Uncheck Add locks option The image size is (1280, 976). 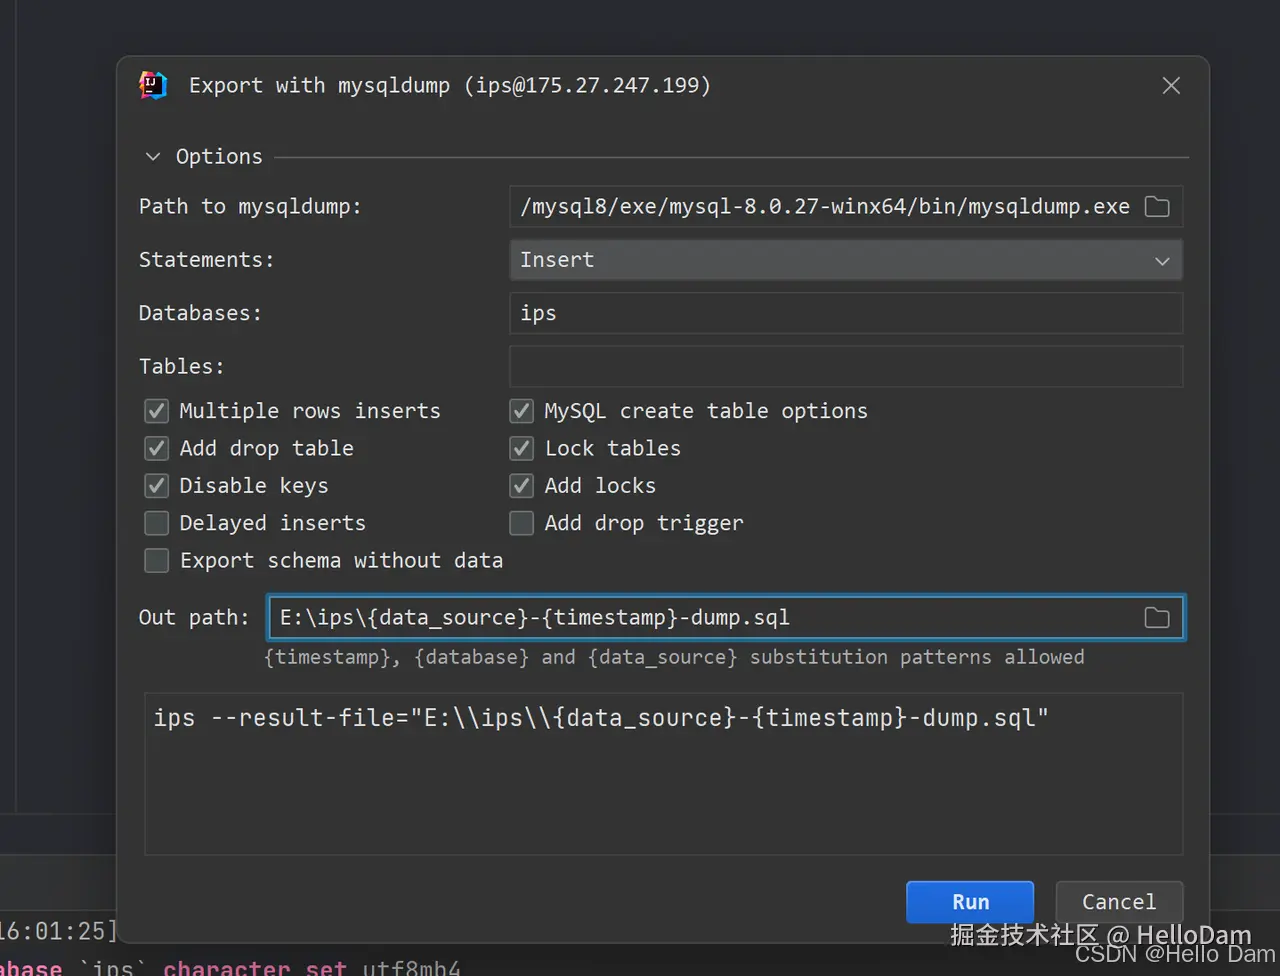point(522,486)
